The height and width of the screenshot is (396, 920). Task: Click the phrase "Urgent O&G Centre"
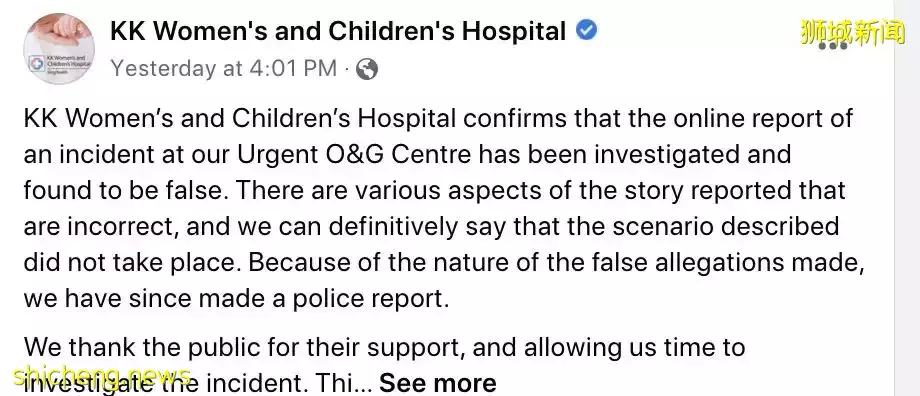(x=354, y=154)
